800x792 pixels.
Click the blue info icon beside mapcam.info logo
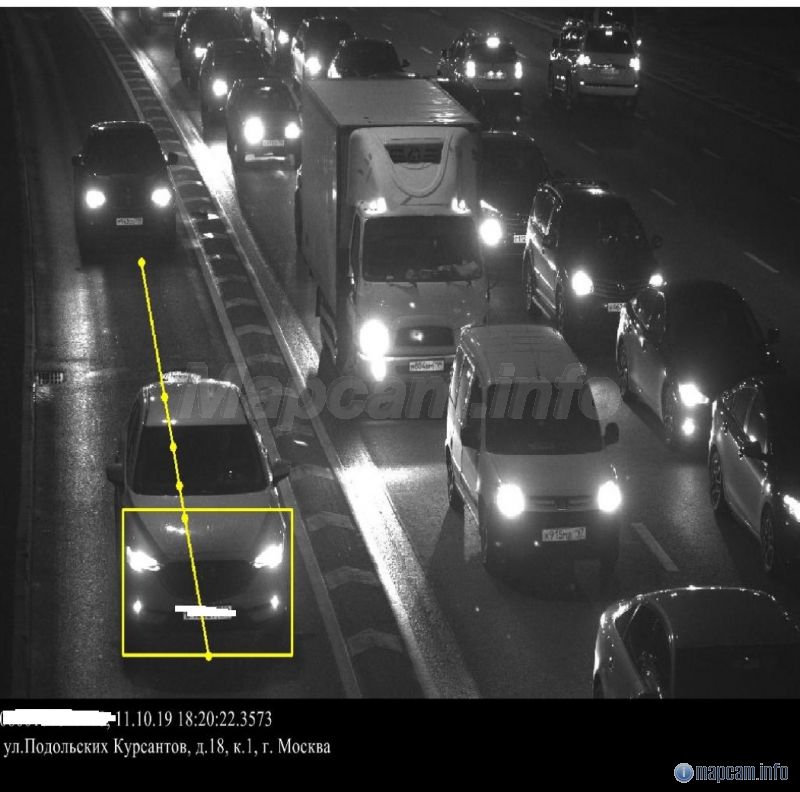click(x=683, y=773)
